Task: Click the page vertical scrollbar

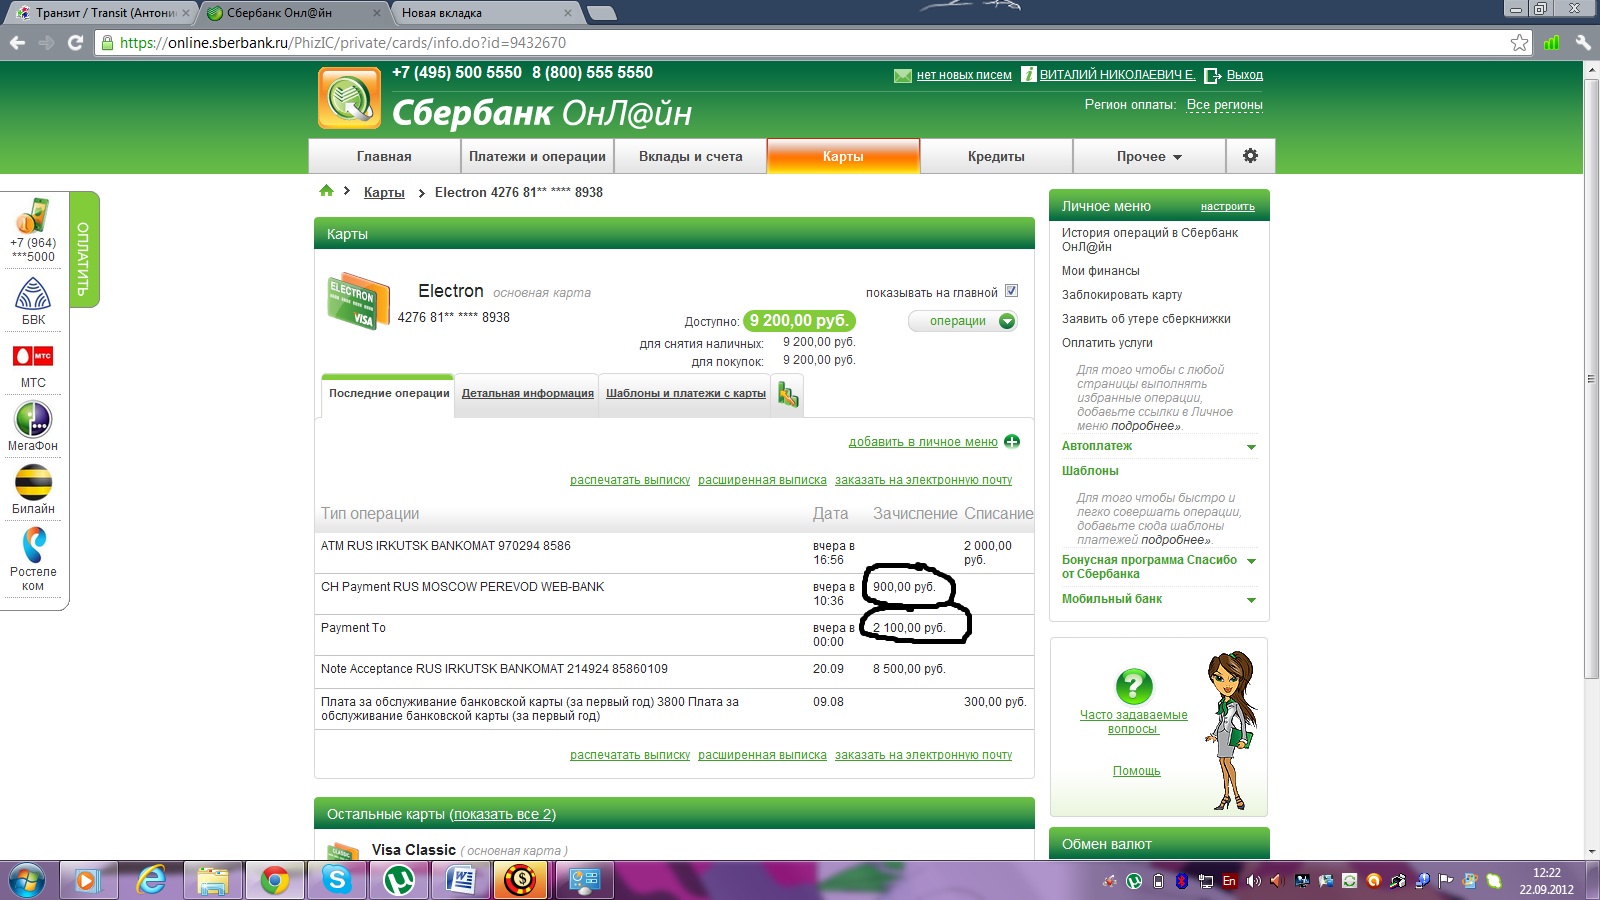Action: coord(1591,380)
